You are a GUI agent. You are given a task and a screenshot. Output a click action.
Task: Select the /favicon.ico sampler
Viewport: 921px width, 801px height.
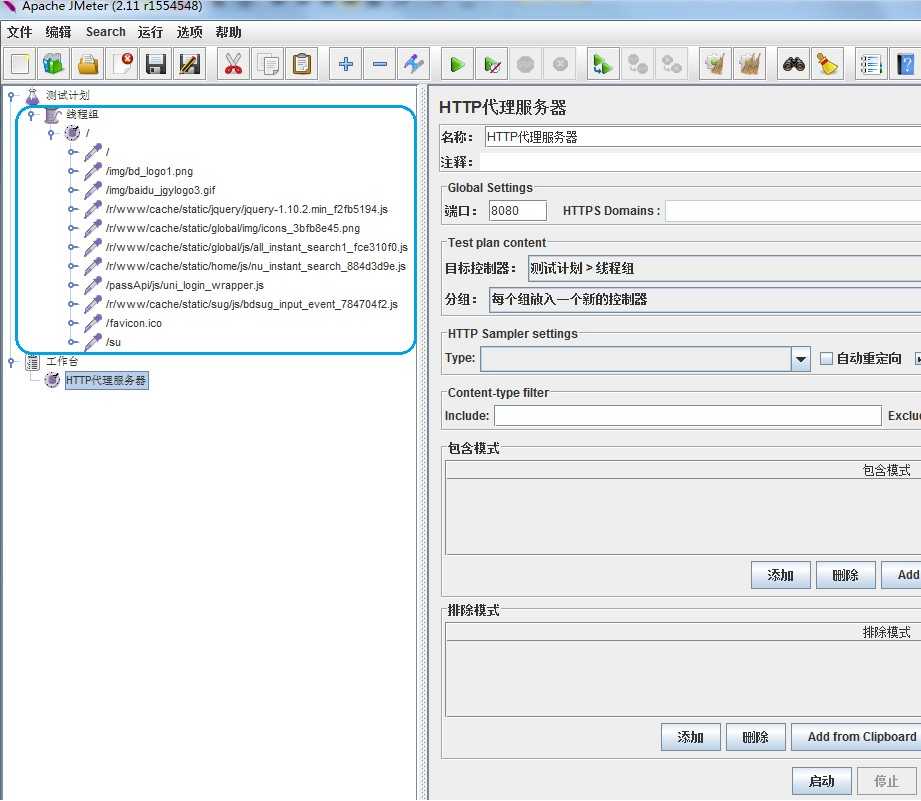(x=133, y=324)
